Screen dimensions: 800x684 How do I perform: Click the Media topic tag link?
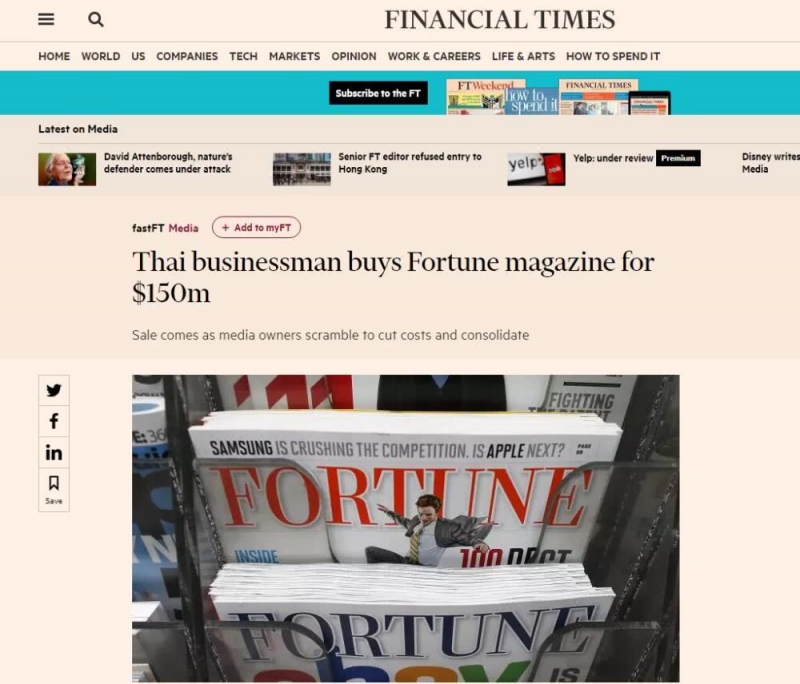click(x=183, y=228)
